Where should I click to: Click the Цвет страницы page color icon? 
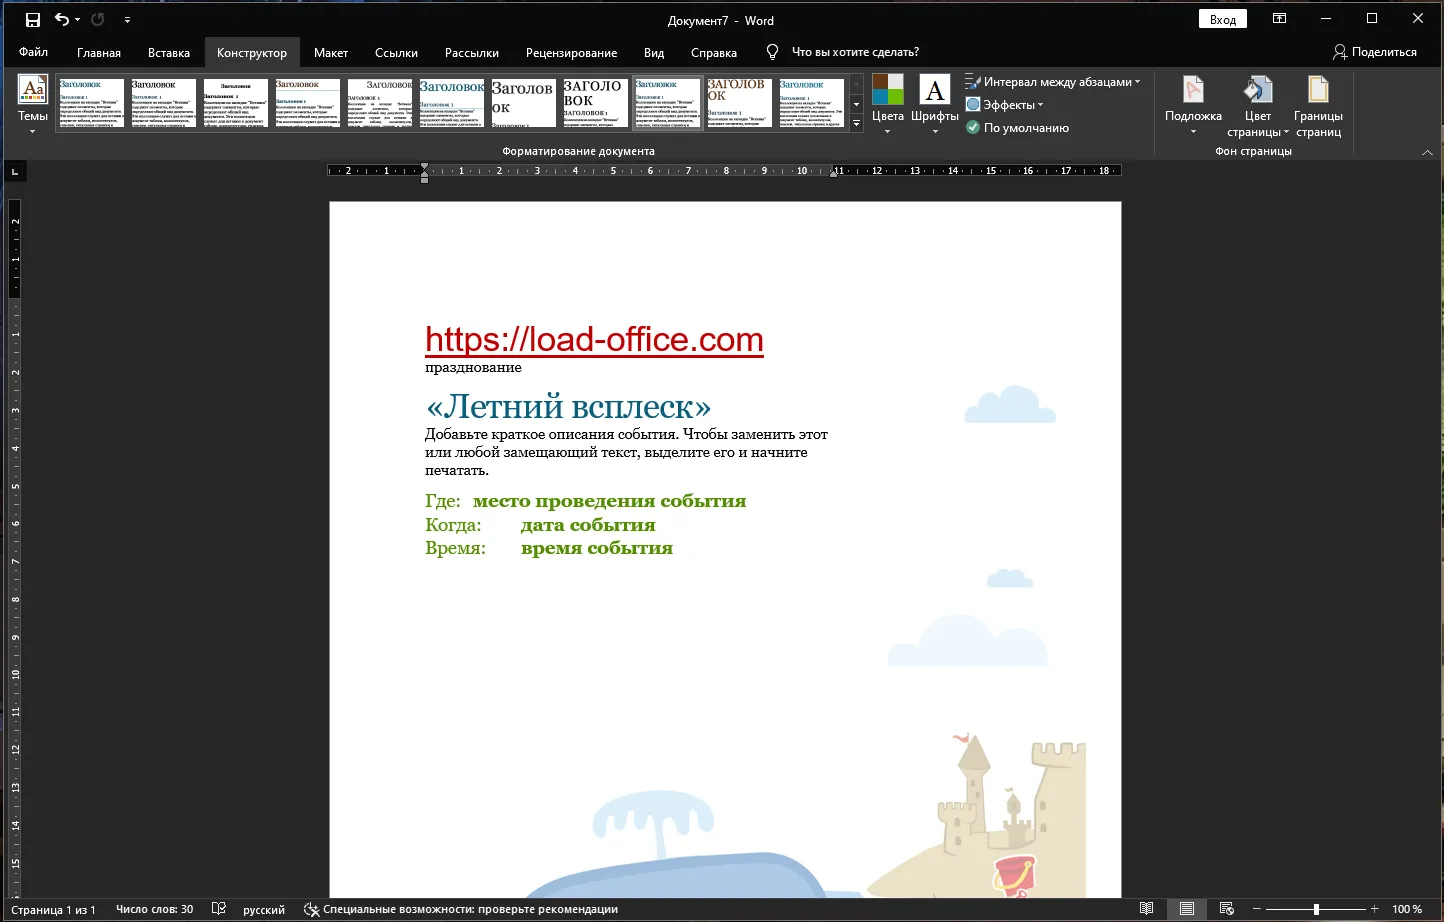1258,91
